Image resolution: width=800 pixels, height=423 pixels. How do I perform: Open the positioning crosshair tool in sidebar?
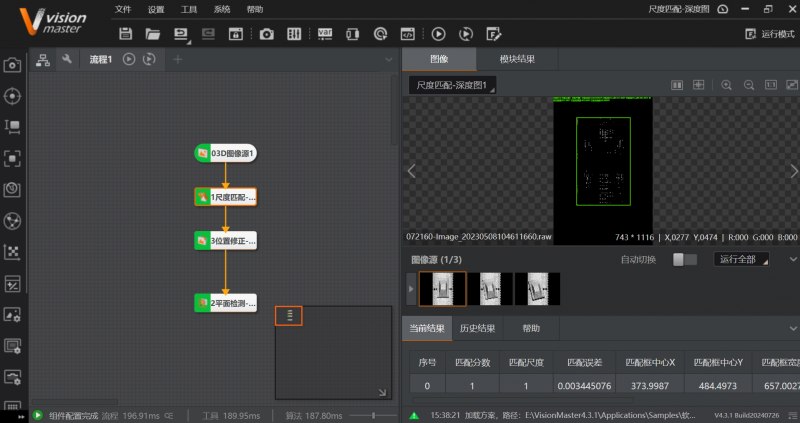pos(12,96)
